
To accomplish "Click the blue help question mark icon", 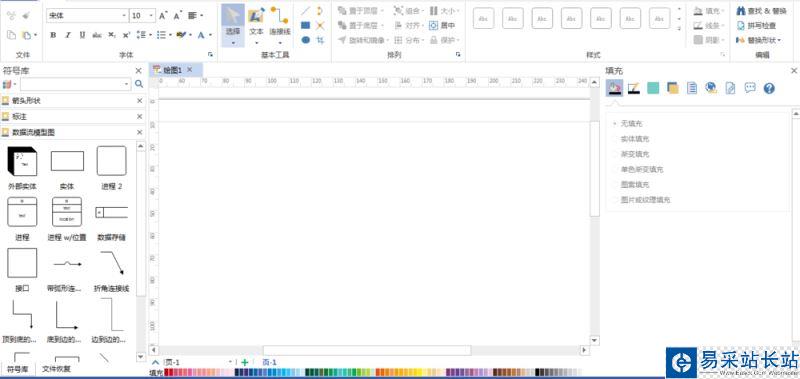I will click(769, 88).
